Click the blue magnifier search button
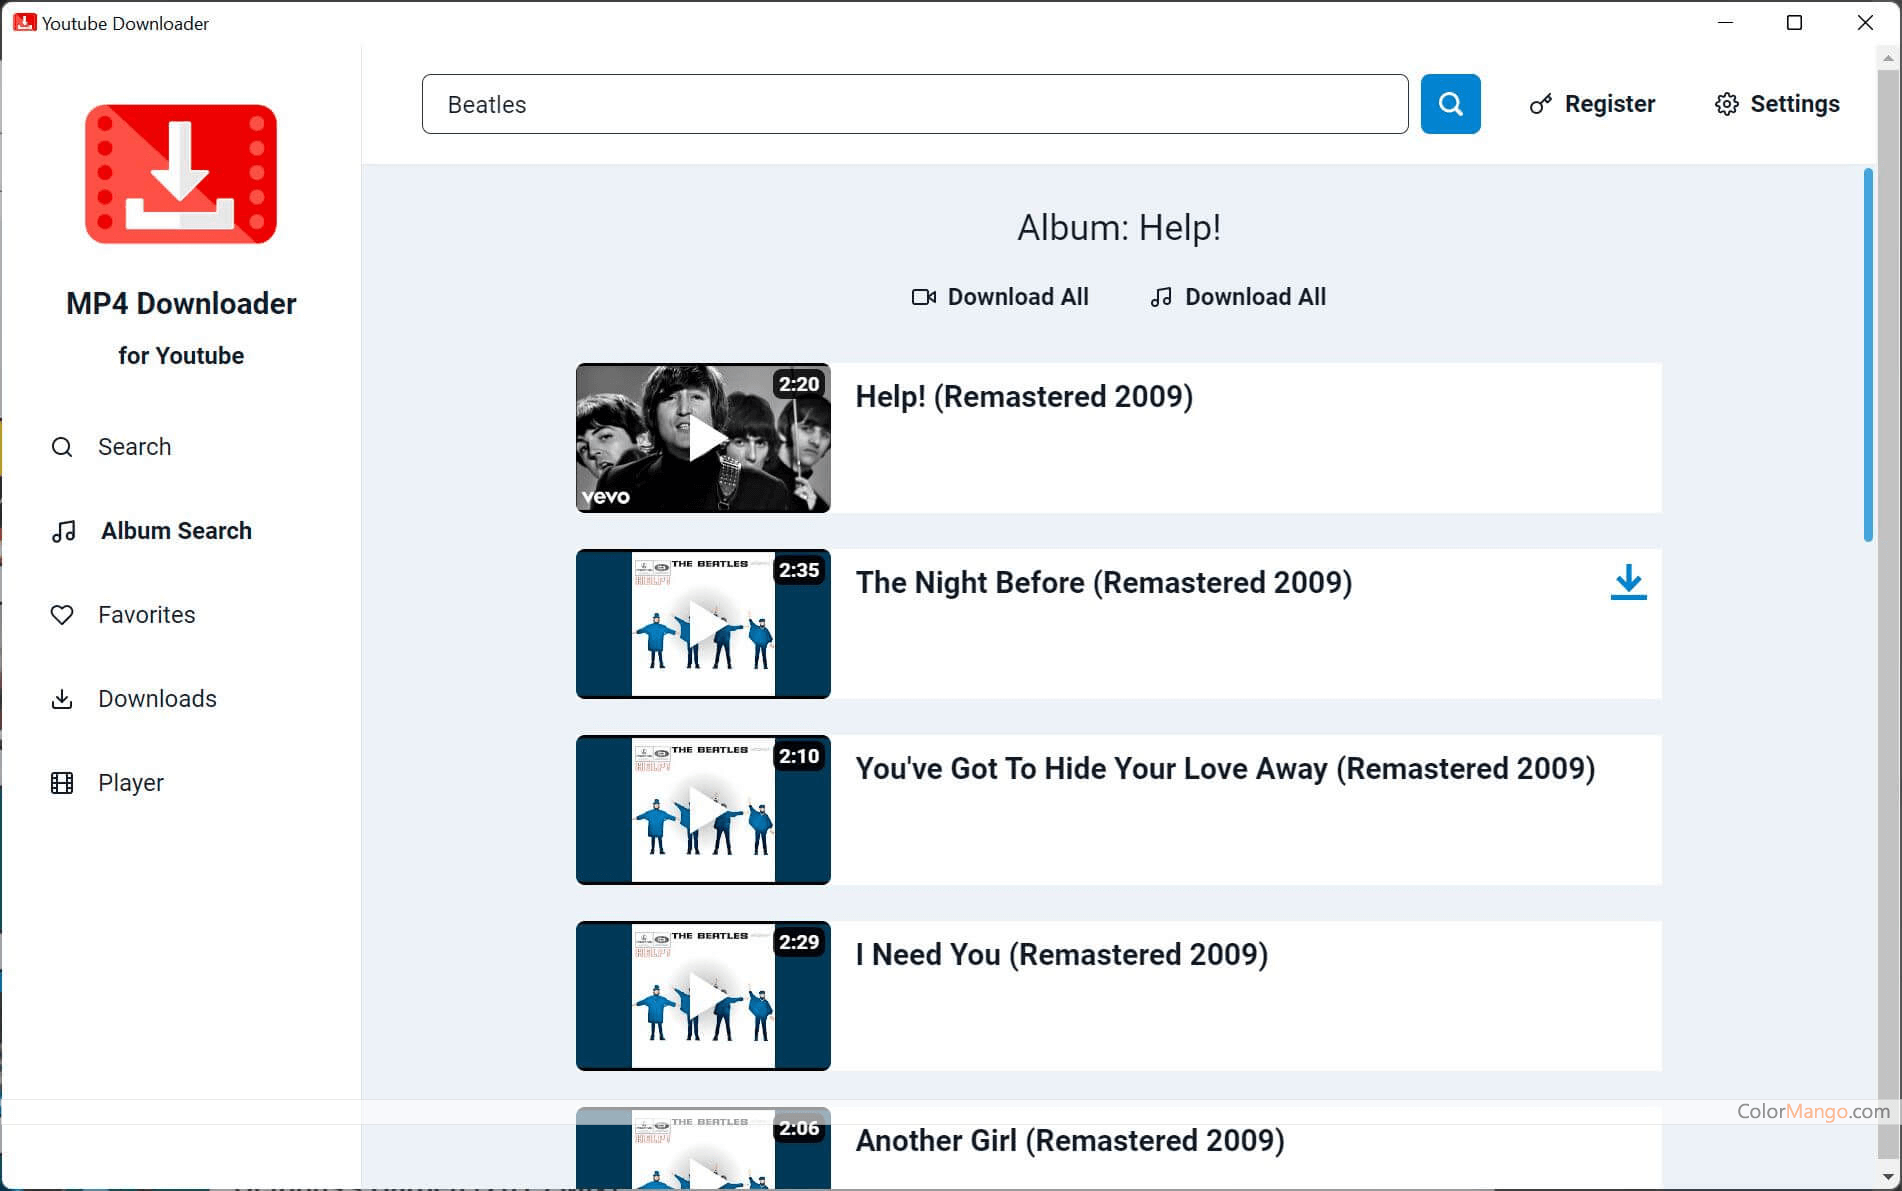 [x=1450, y=104]
